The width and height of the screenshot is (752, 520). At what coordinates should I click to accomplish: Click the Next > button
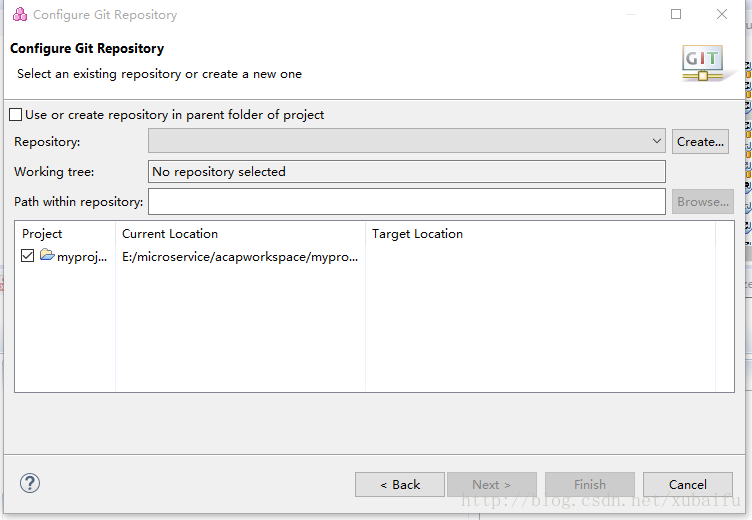(492, 485)
